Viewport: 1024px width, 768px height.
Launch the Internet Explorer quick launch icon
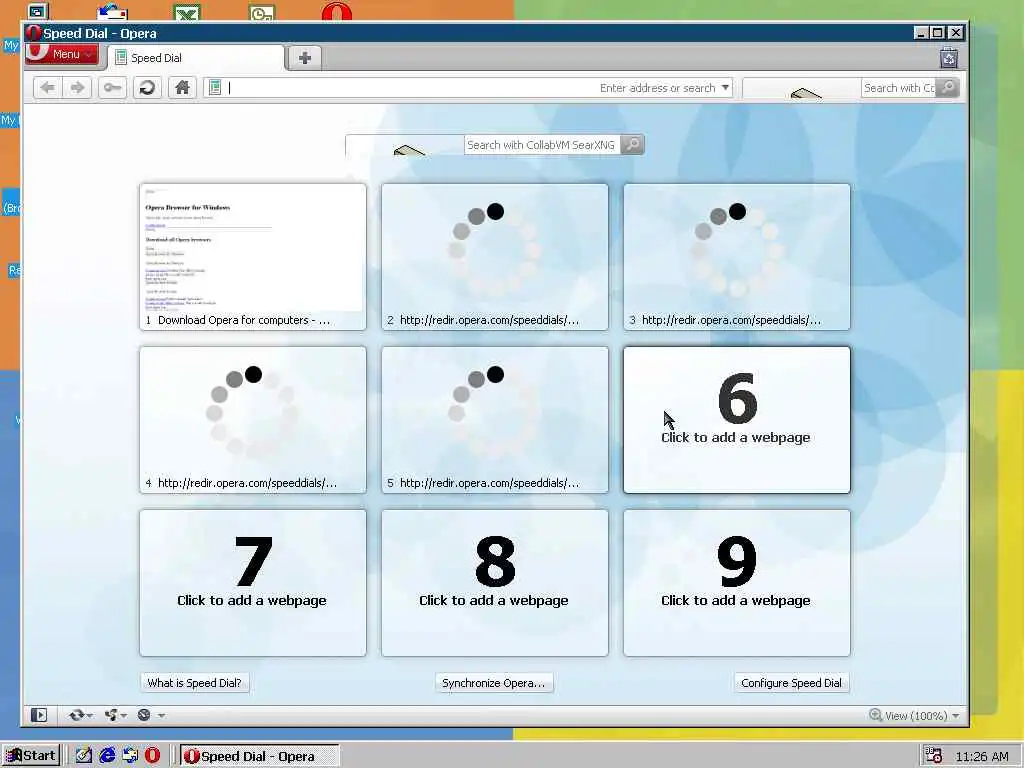107,756
